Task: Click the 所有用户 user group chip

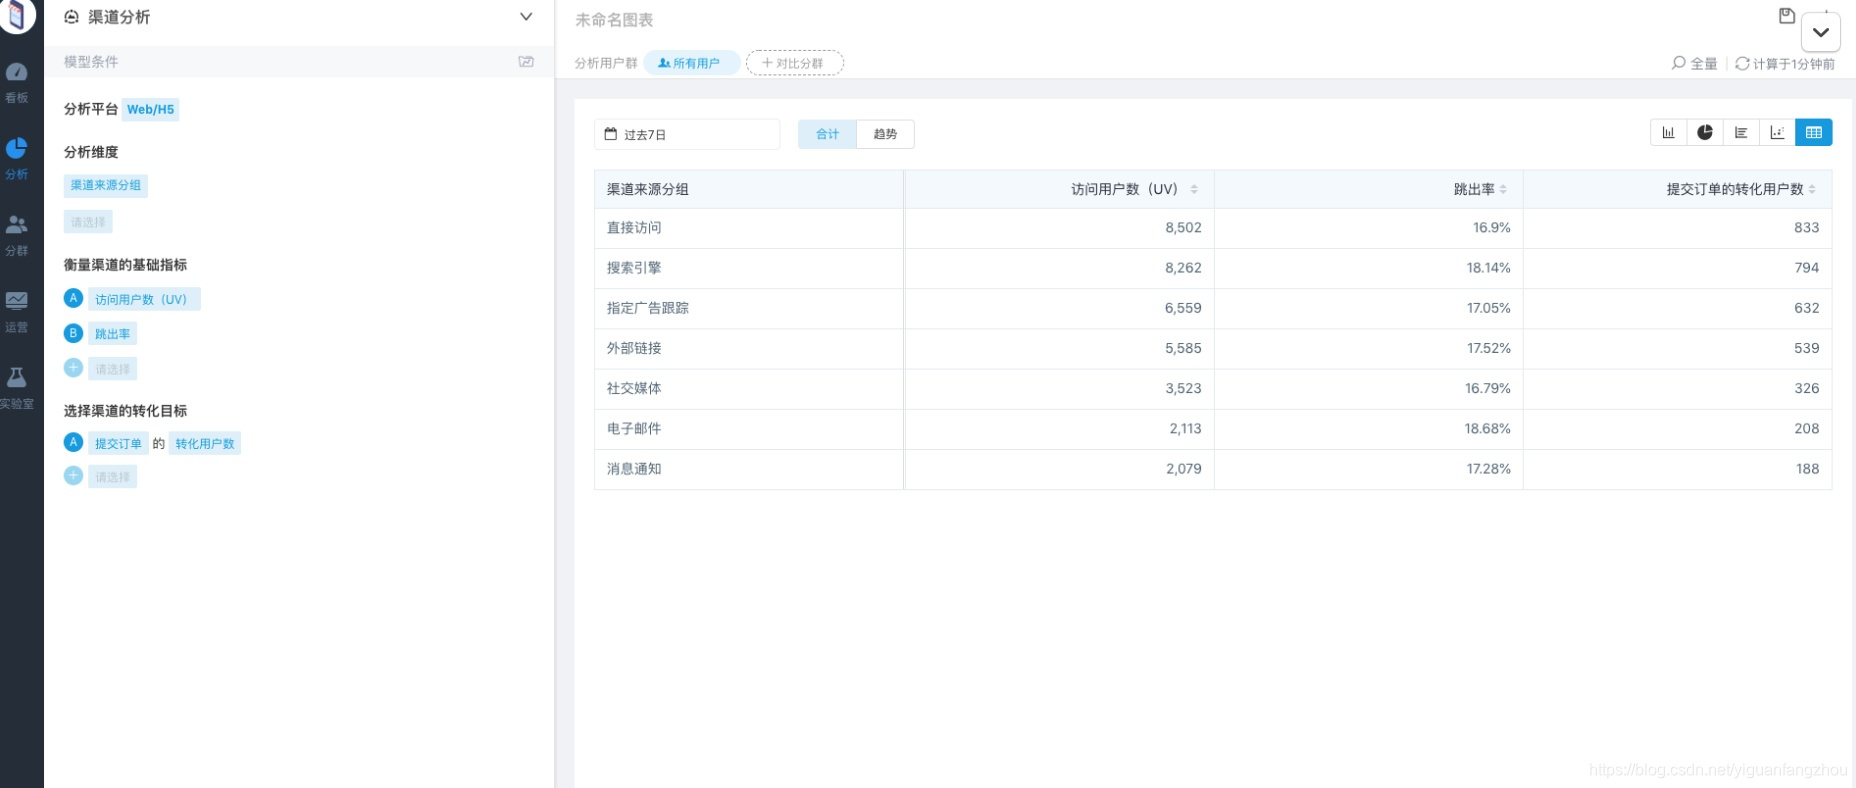Action: pos(691,63)
